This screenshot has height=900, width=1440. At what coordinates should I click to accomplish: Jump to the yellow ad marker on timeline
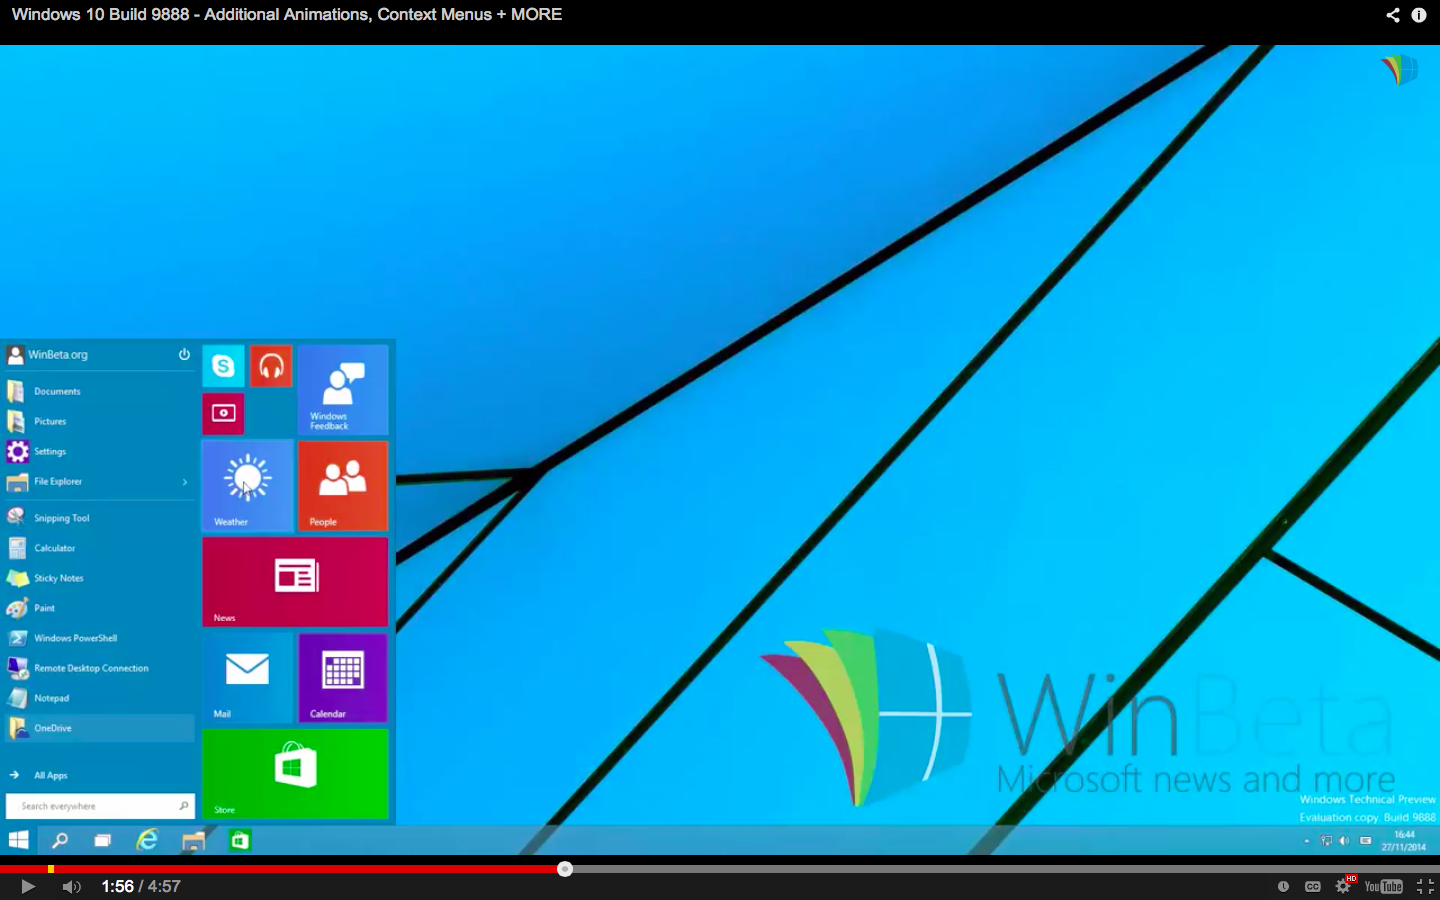[51, 869]
